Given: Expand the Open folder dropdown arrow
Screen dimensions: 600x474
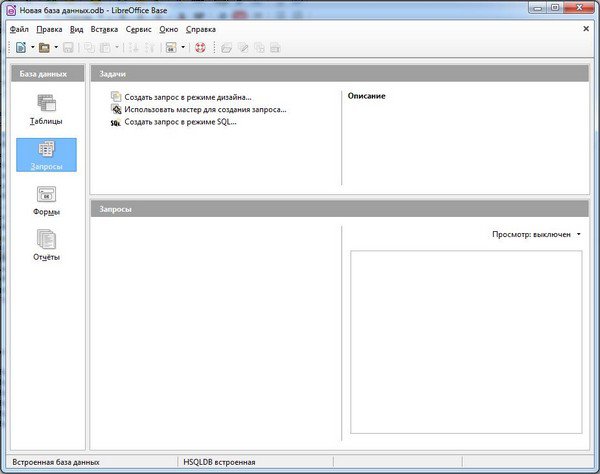Looking at the screenshot, I should coord(56,47).
